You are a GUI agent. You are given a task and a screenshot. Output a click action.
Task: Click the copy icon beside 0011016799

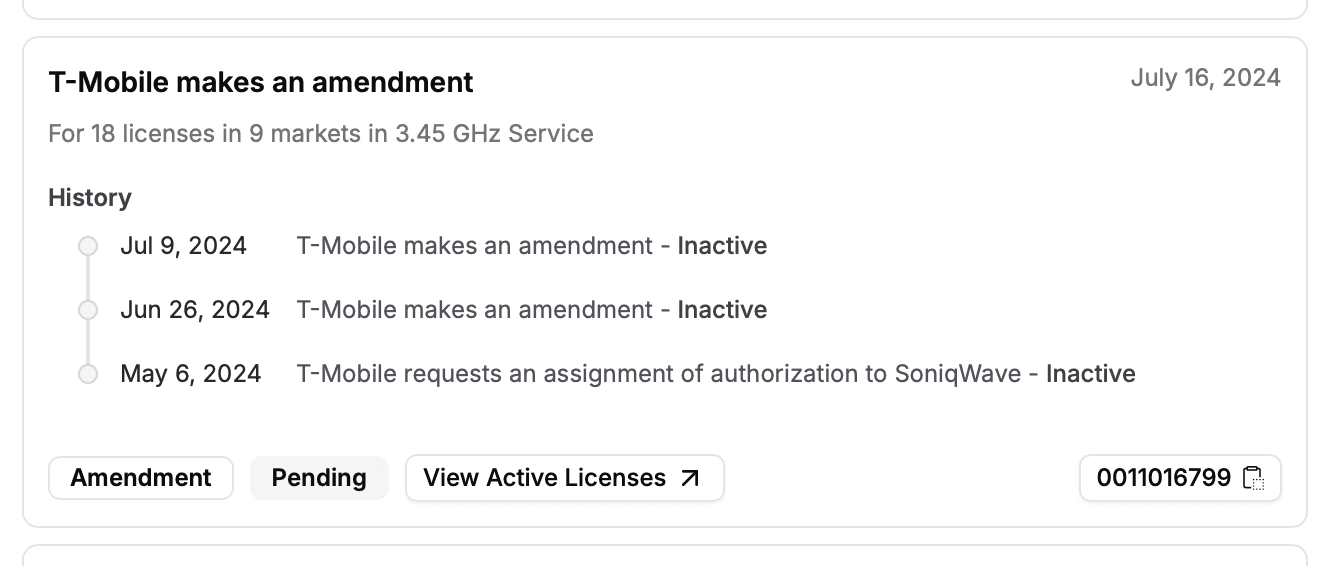point(1253,478)
